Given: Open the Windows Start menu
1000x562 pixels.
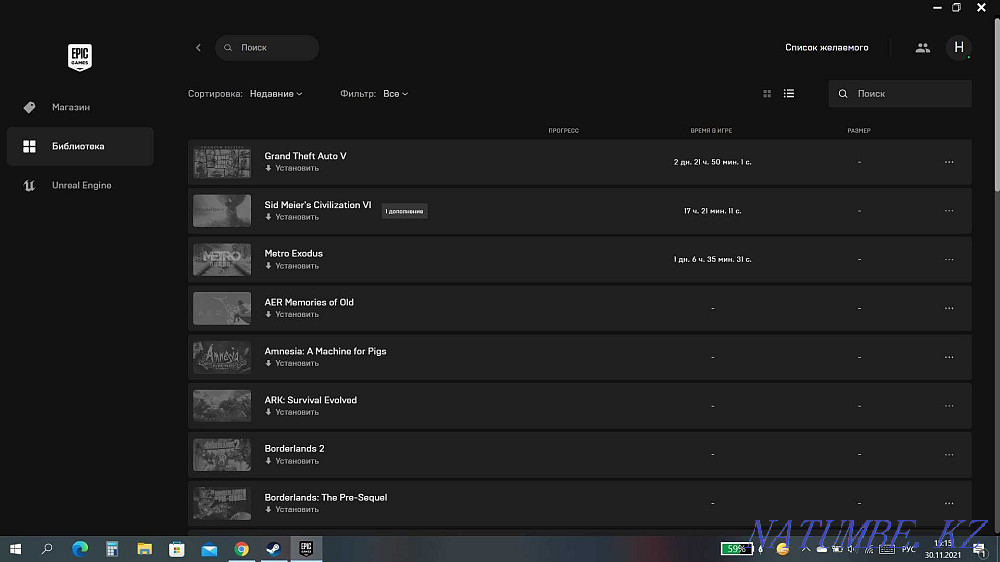Looking at the screenshot, I should 16,549.
